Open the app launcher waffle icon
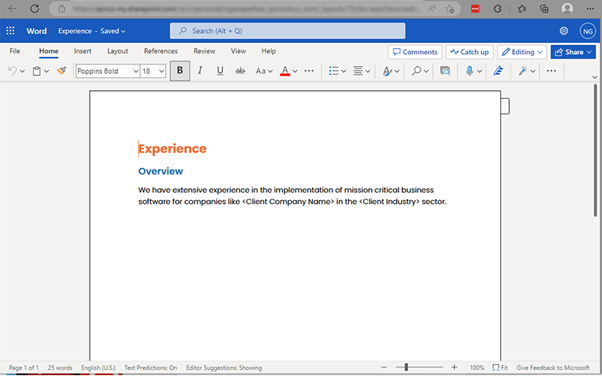The width and height of the screenshot is (602, 377). click(10, 31)
